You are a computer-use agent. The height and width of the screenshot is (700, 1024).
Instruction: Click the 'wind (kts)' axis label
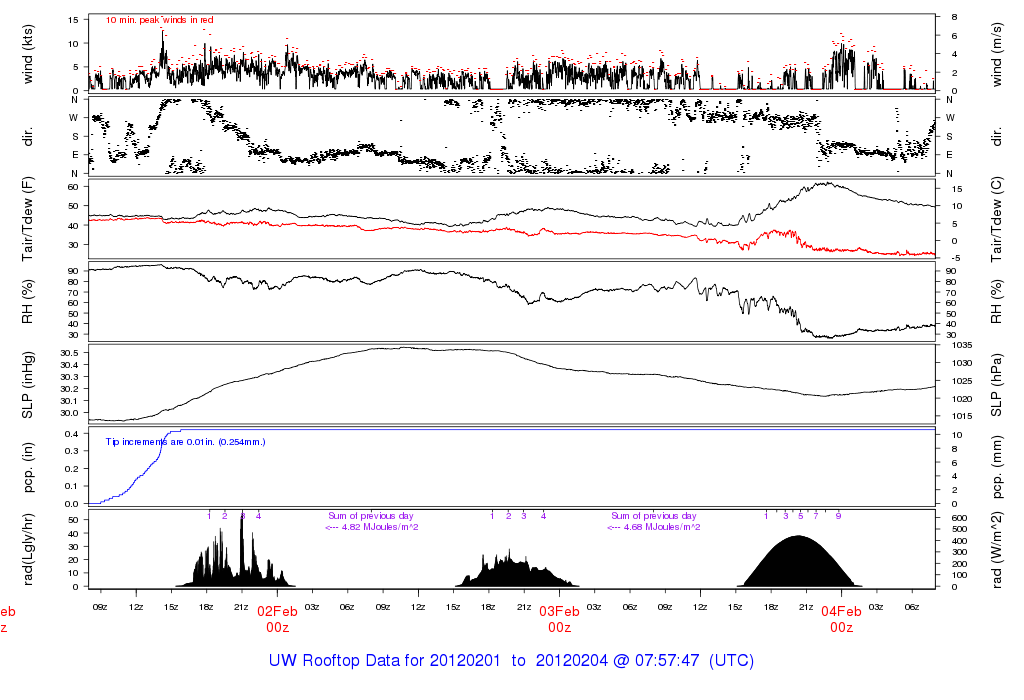click(27, 54)
